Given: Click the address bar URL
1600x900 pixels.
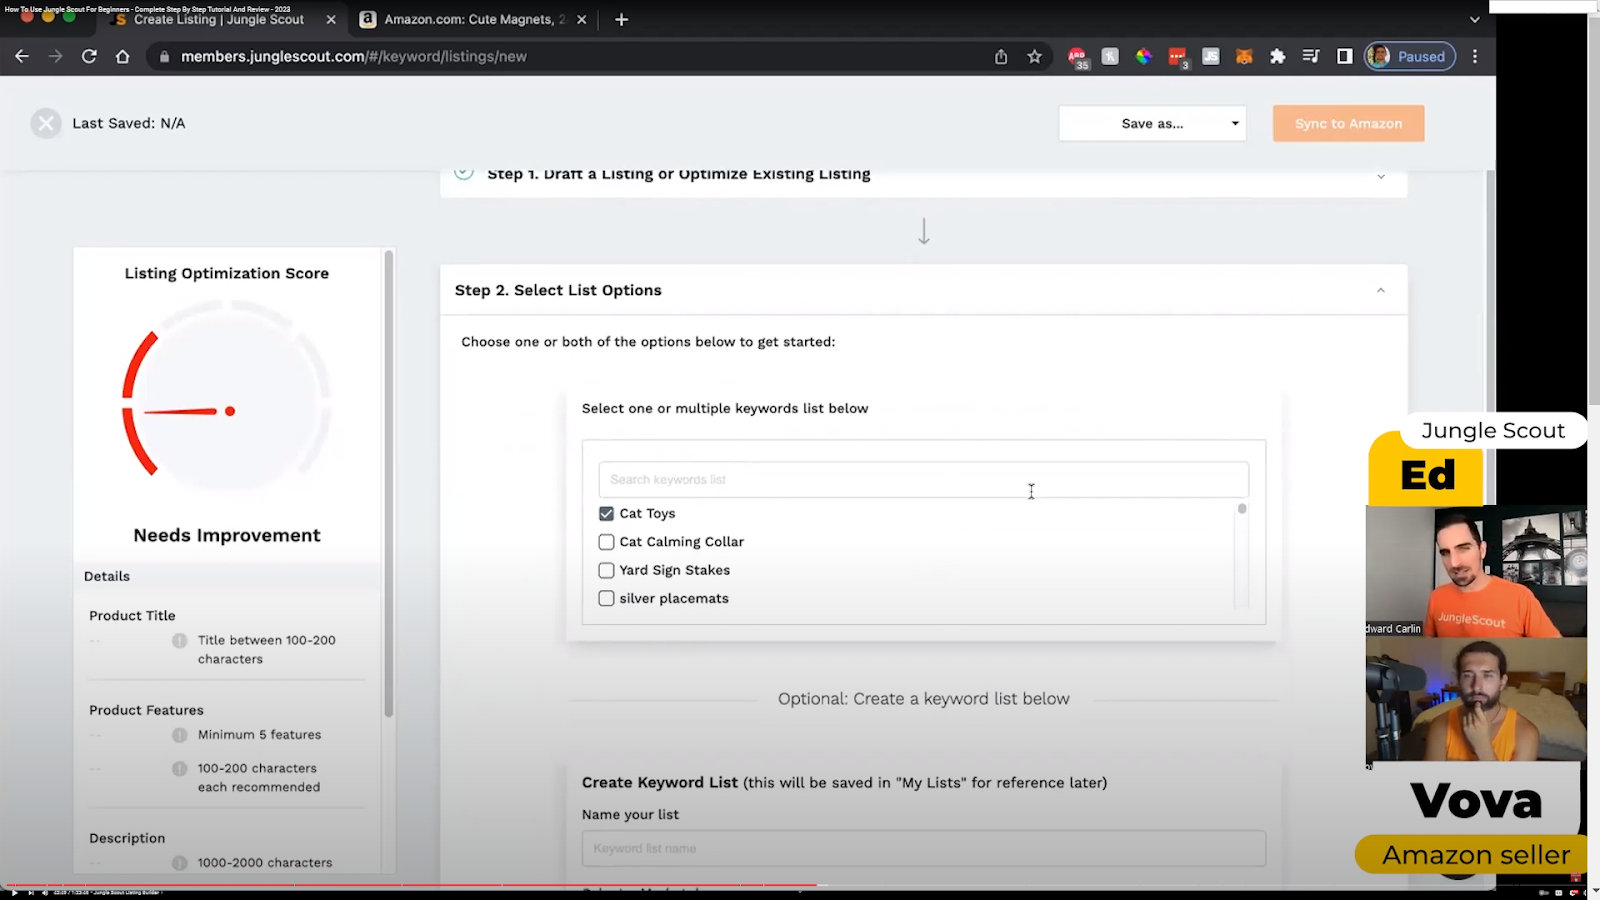Looking at the screenshot, I should tap(354, 57).
